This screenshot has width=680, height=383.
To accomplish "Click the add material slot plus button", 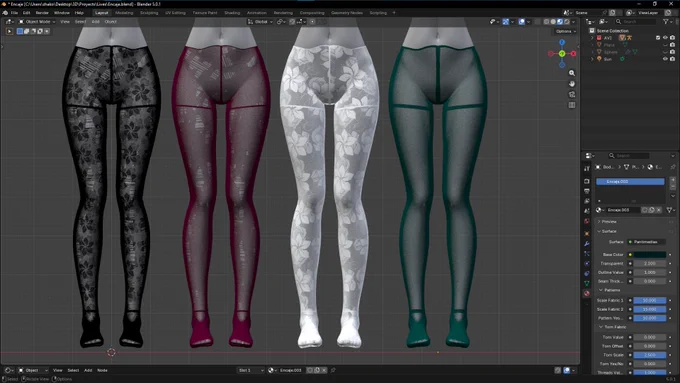I will (673, 179).
